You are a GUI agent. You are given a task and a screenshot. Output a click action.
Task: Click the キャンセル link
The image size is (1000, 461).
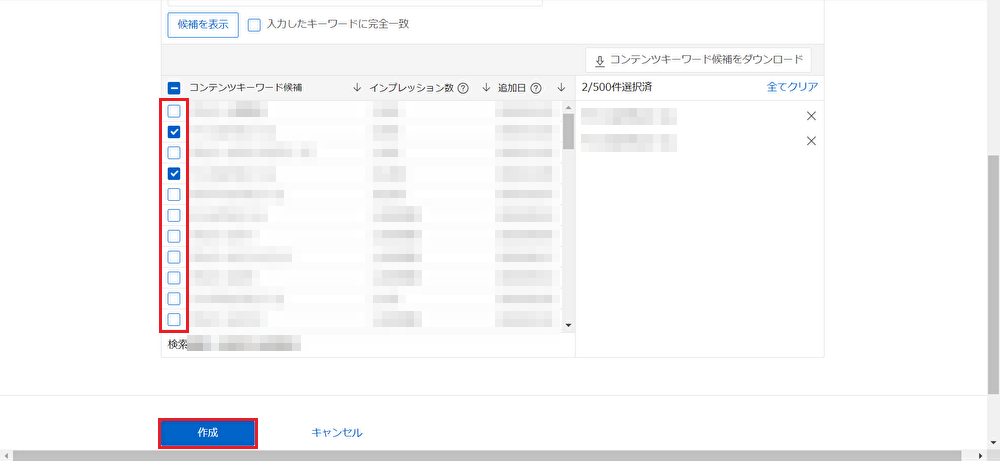337,433
